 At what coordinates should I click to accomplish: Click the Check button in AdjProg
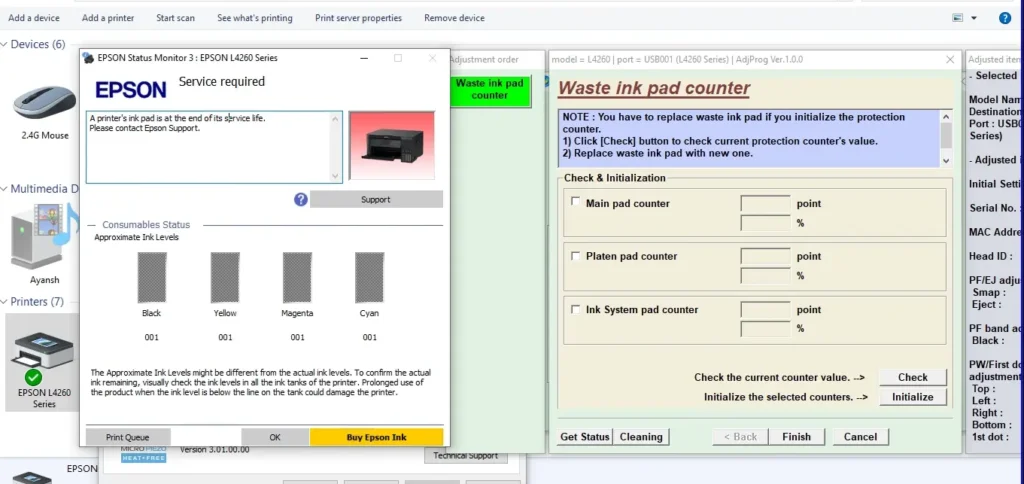[912, 377]
